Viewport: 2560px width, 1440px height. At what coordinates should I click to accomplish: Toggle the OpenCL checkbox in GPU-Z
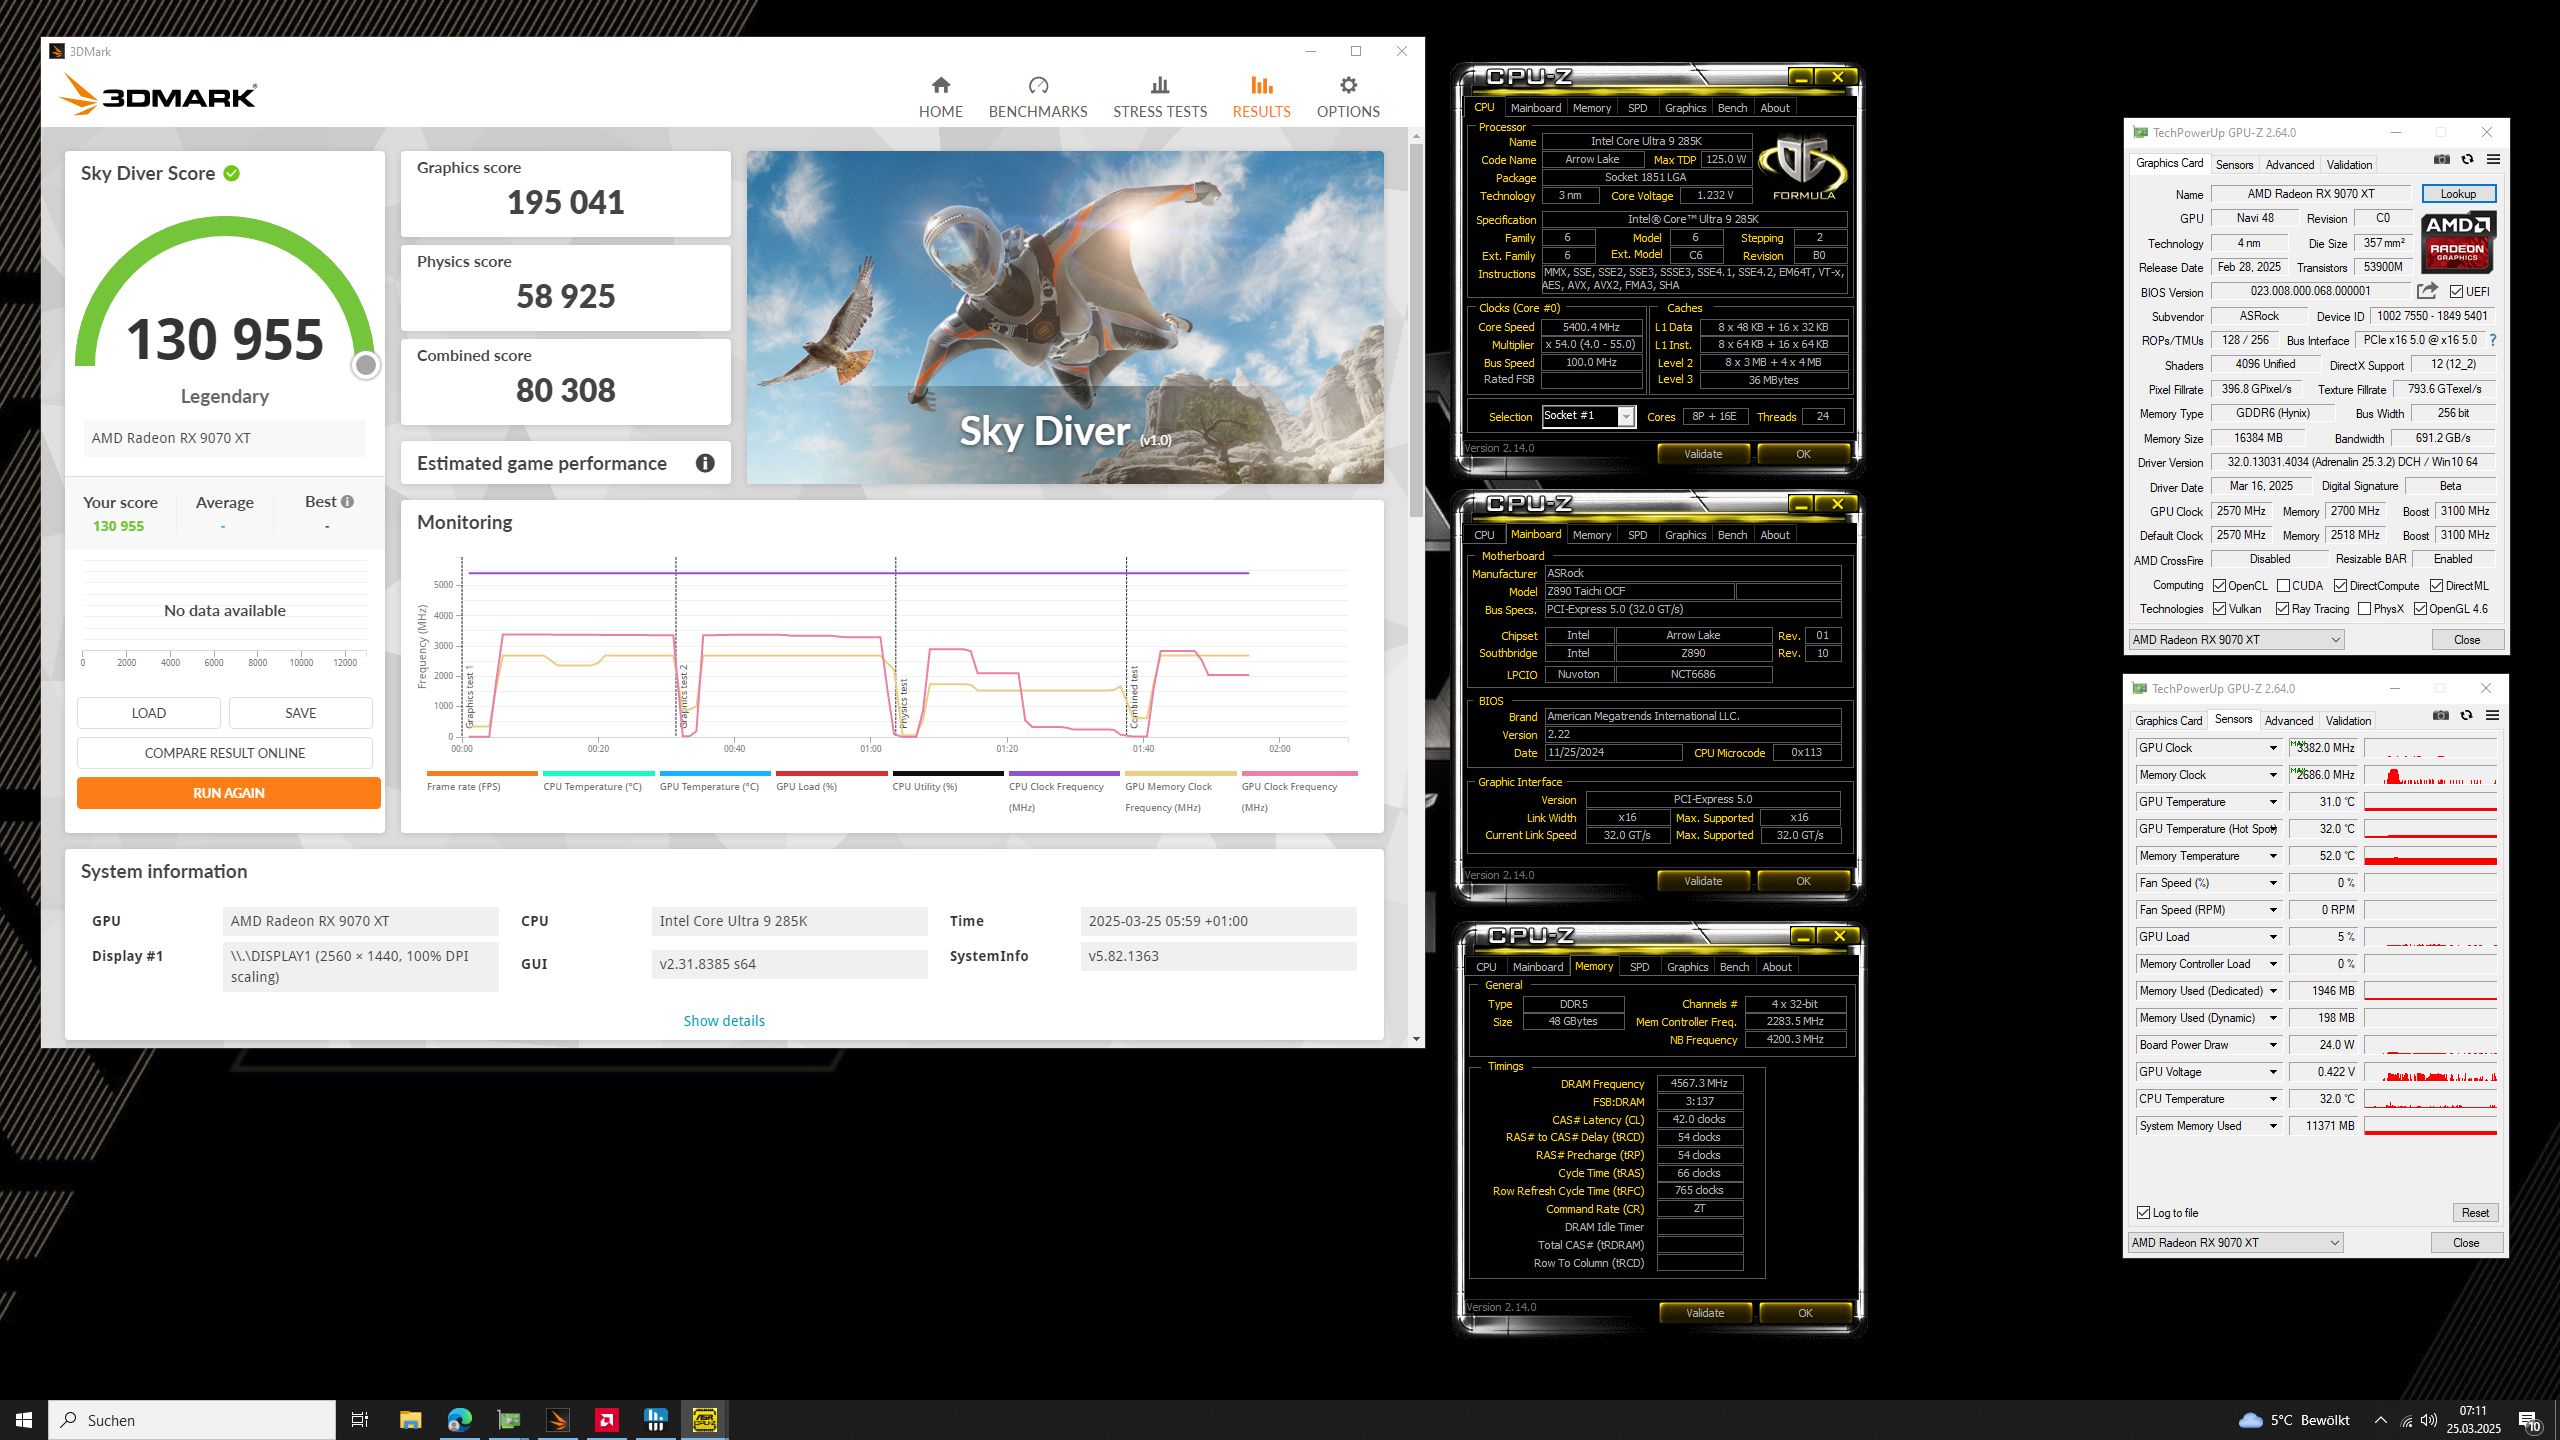2219,586
